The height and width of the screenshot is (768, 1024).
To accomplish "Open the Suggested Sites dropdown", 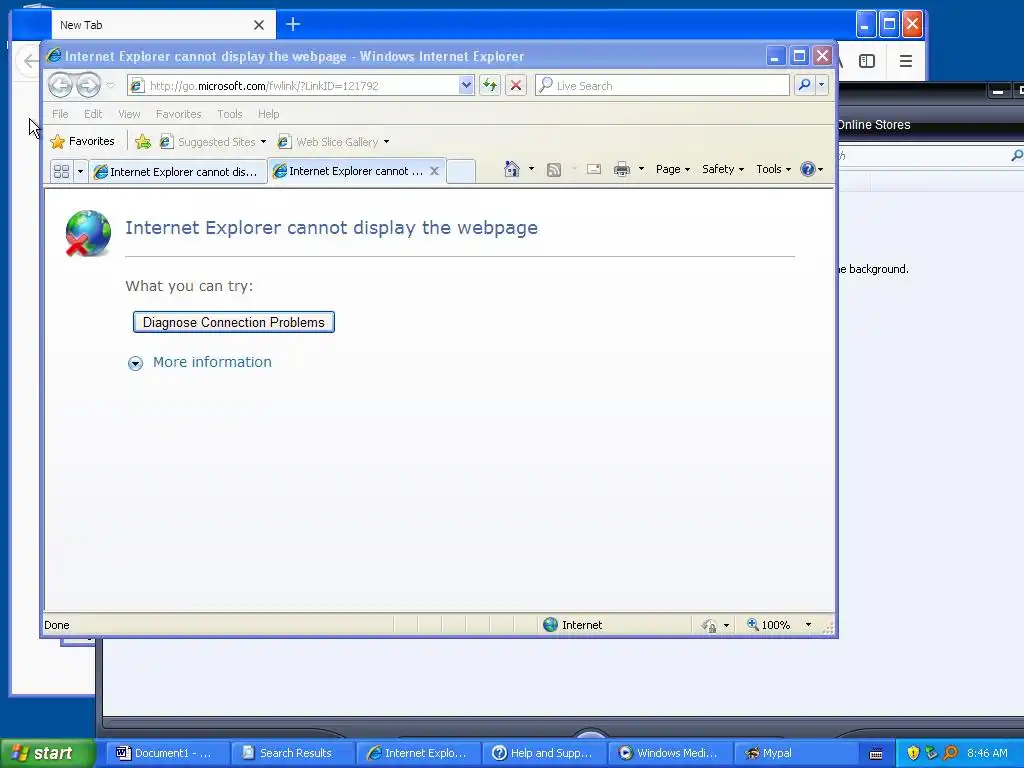I will 214,142.
